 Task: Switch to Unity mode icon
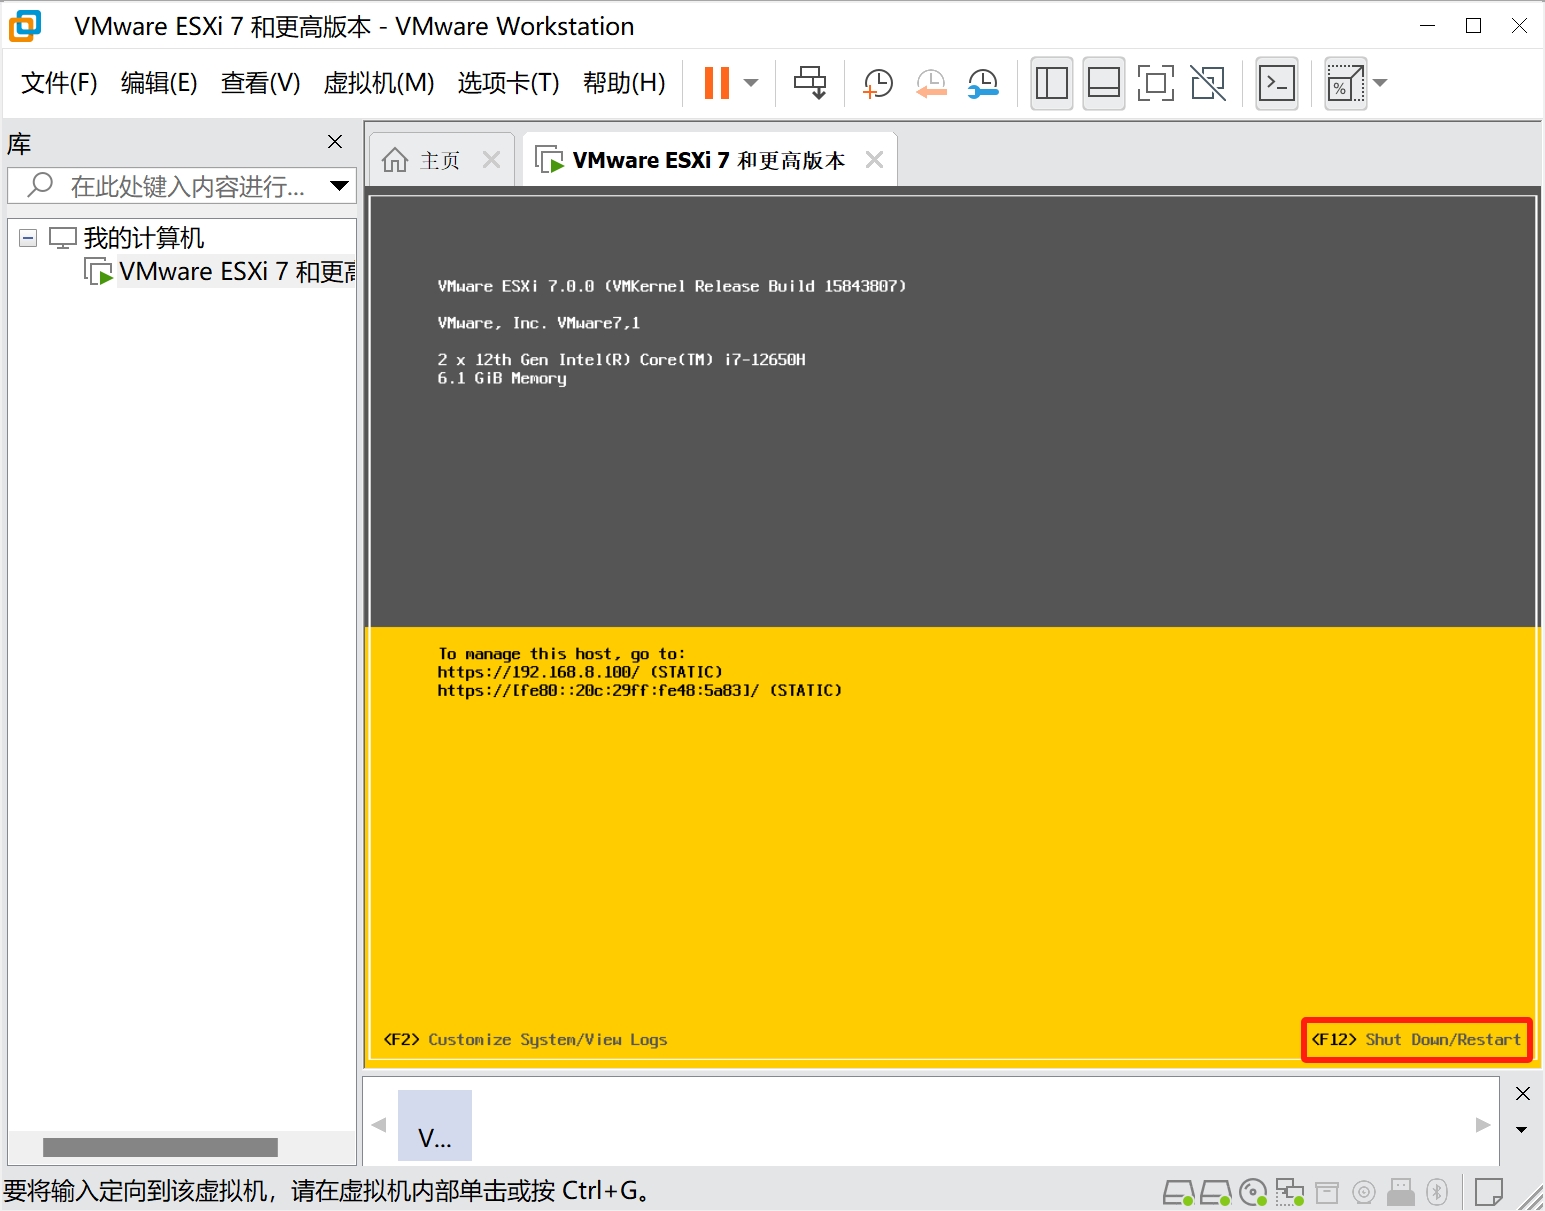[1208, 83]
